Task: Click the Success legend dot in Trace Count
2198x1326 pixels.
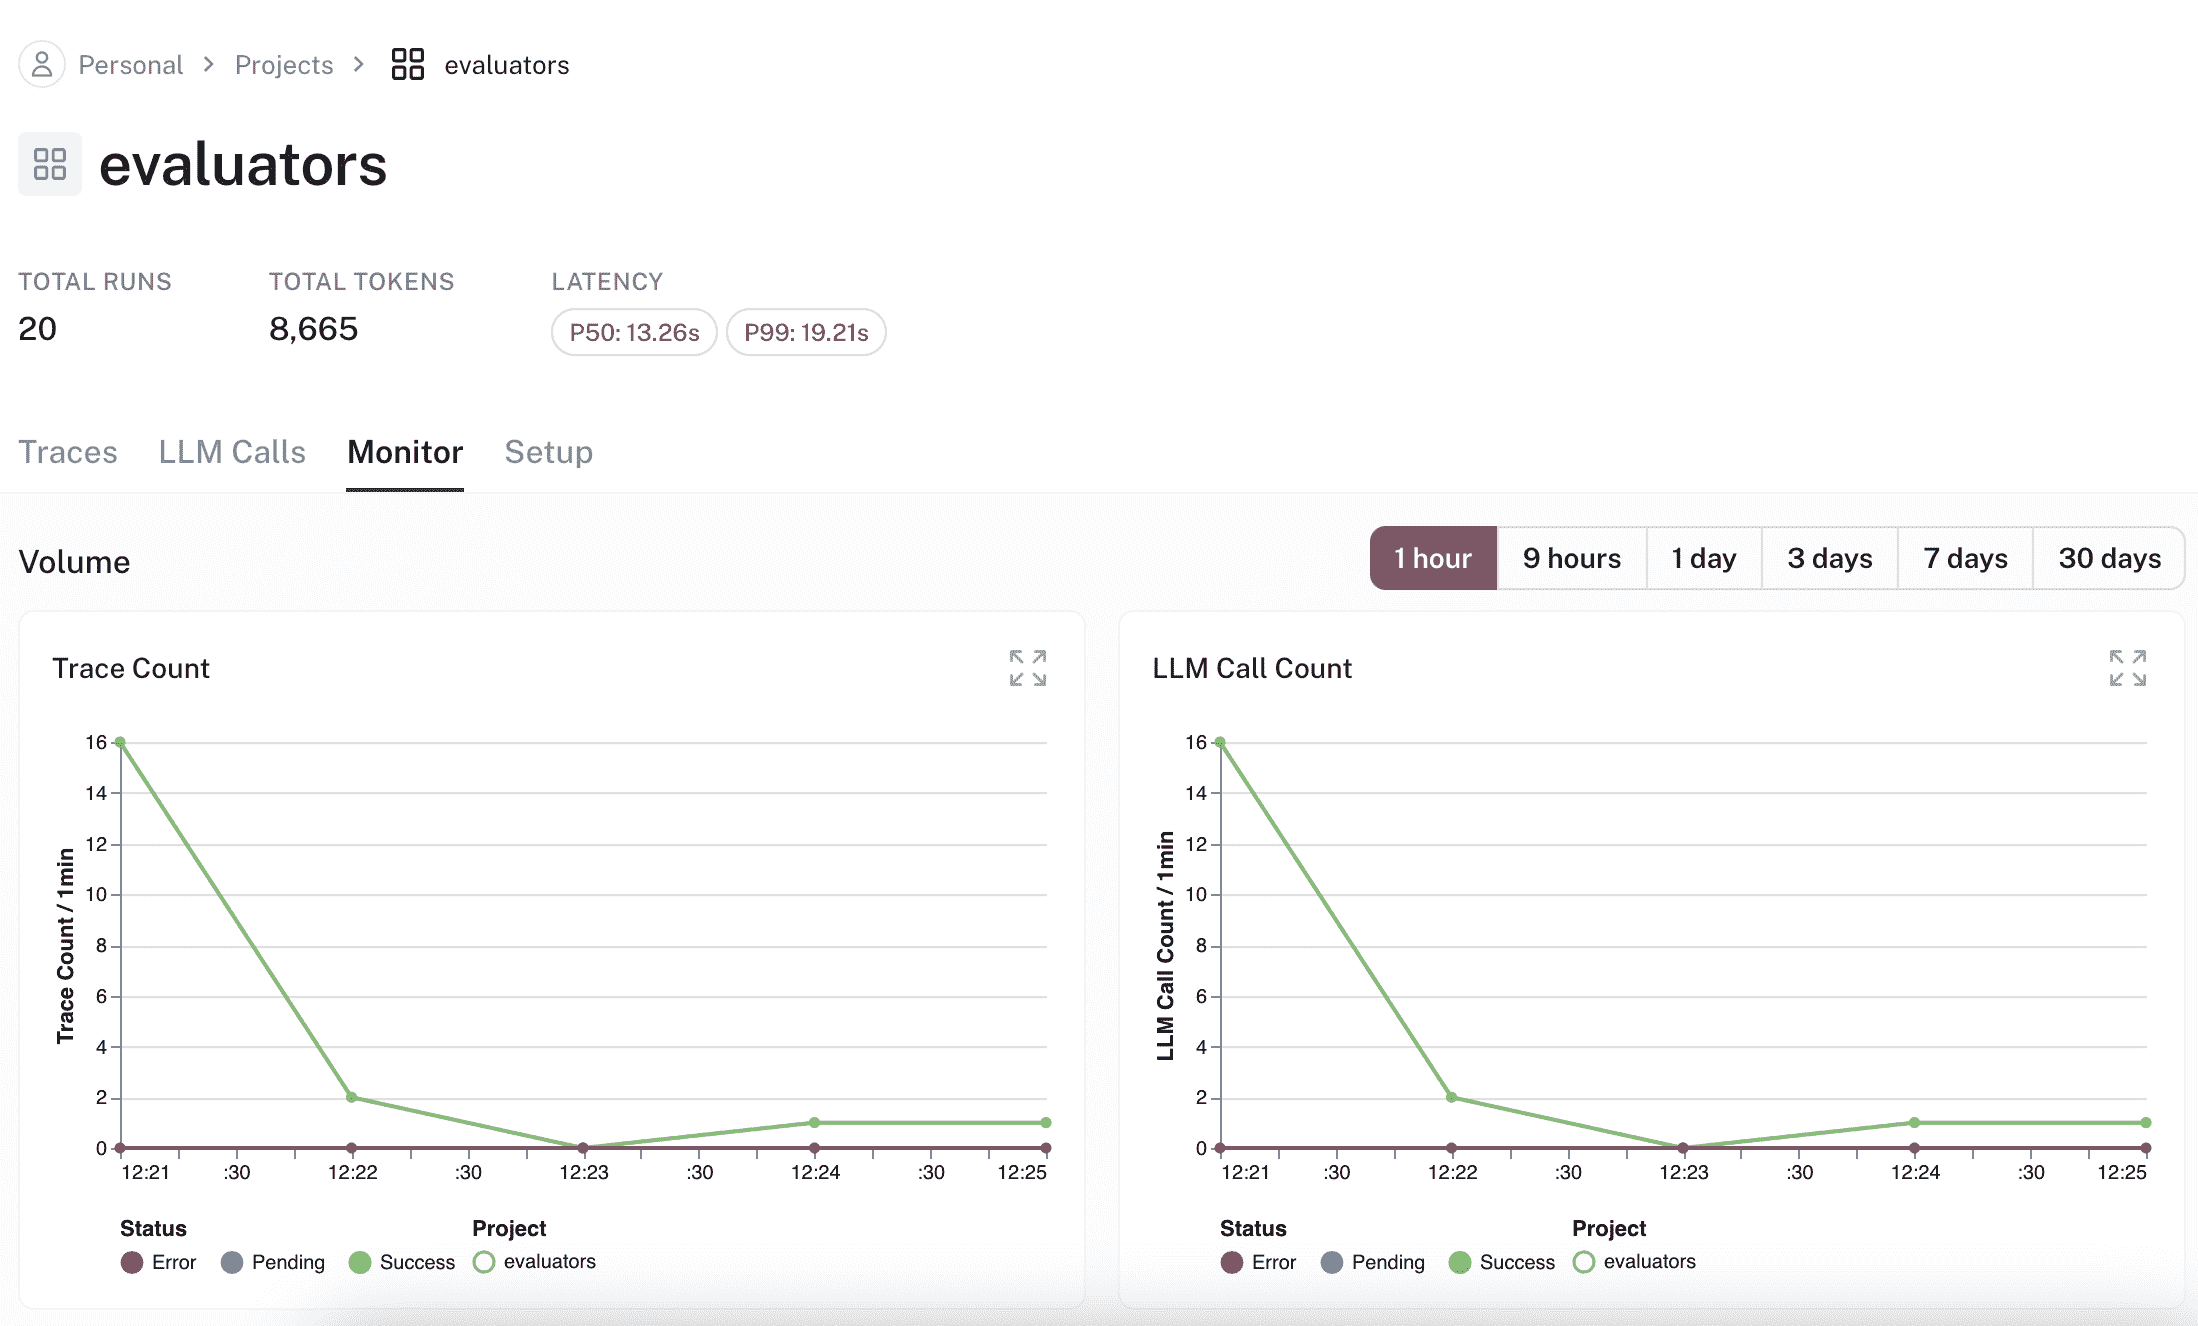Action: [360, 1262]
